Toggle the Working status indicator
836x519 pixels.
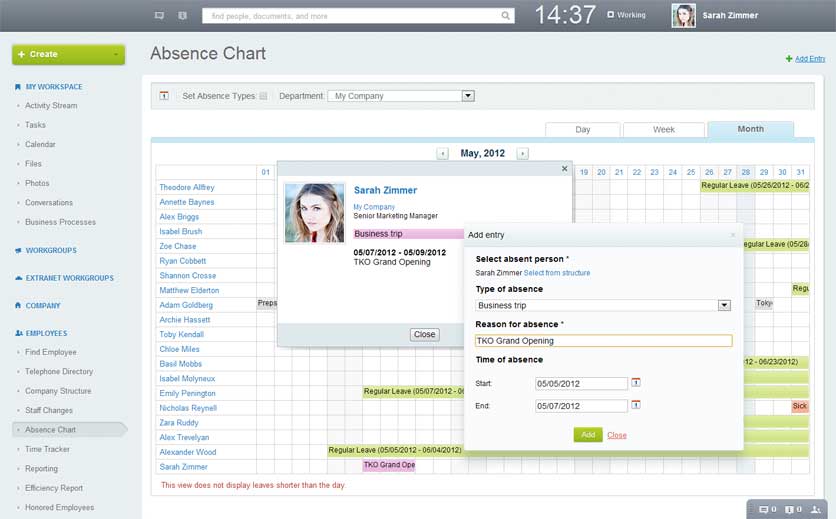click(x=611, y=15)
